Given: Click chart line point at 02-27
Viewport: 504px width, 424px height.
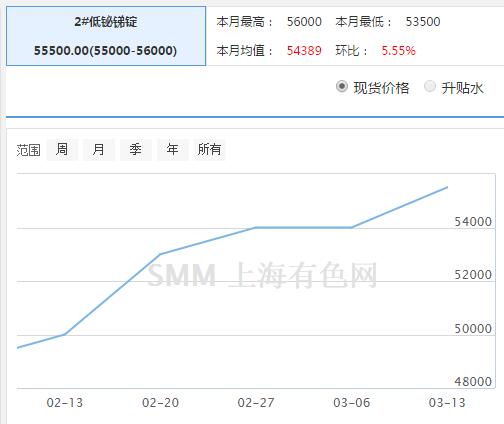Looking at the screenshot, I should [x=256, y=228].
